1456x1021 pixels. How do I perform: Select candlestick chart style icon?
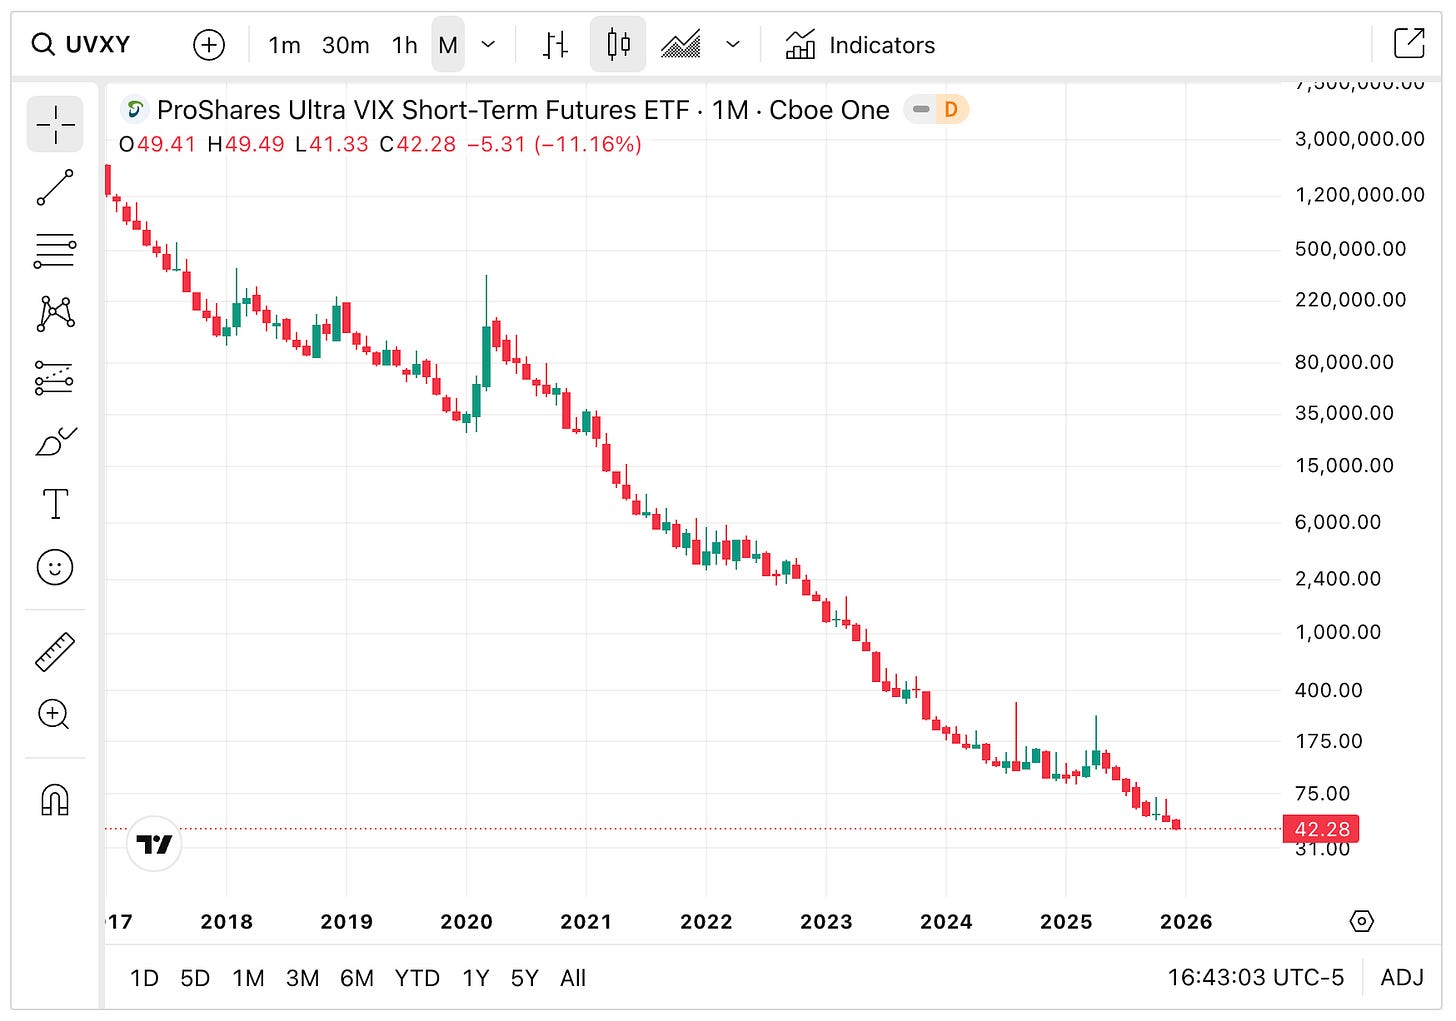coord(618,45)
